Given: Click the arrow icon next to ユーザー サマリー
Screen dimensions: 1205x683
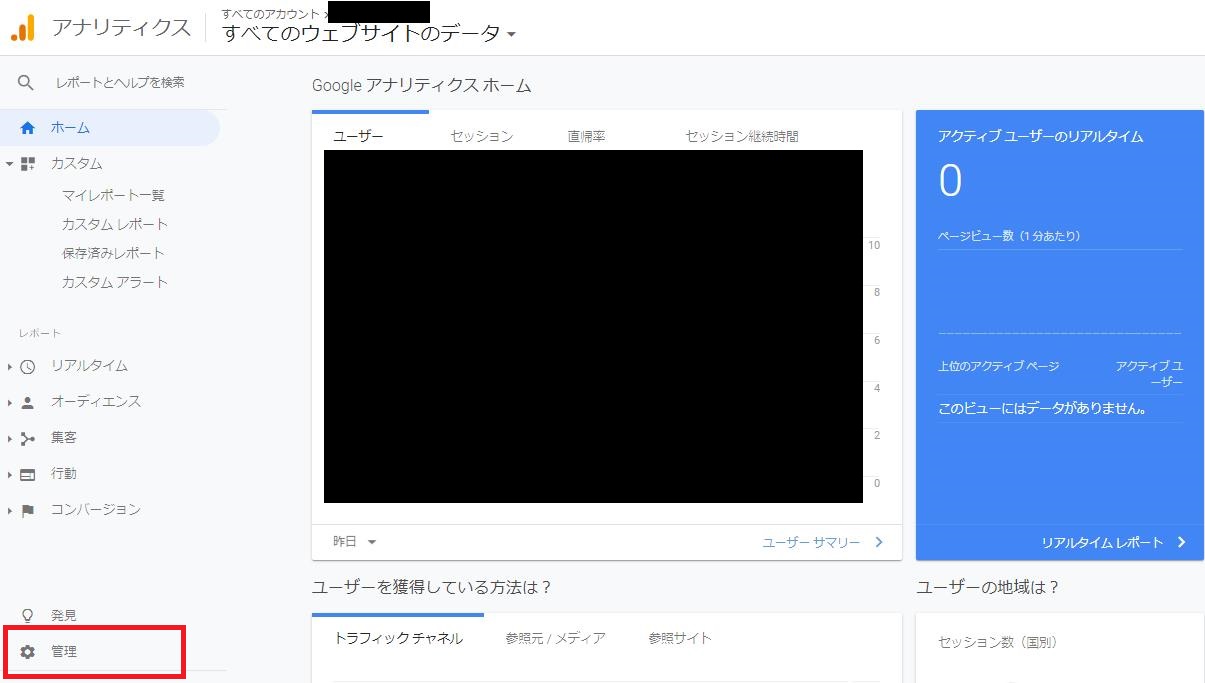Looking at the screenshot, I should (x=879, y=542).
